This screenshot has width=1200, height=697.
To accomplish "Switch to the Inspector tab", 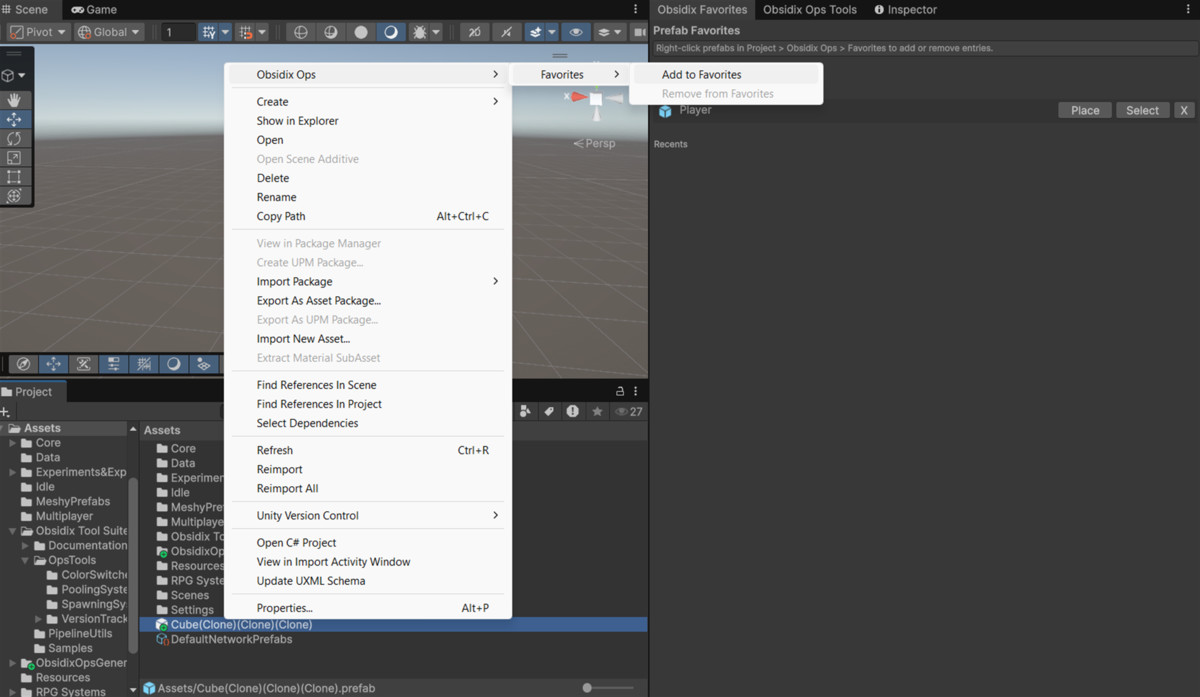I will [x=906, y=9].
